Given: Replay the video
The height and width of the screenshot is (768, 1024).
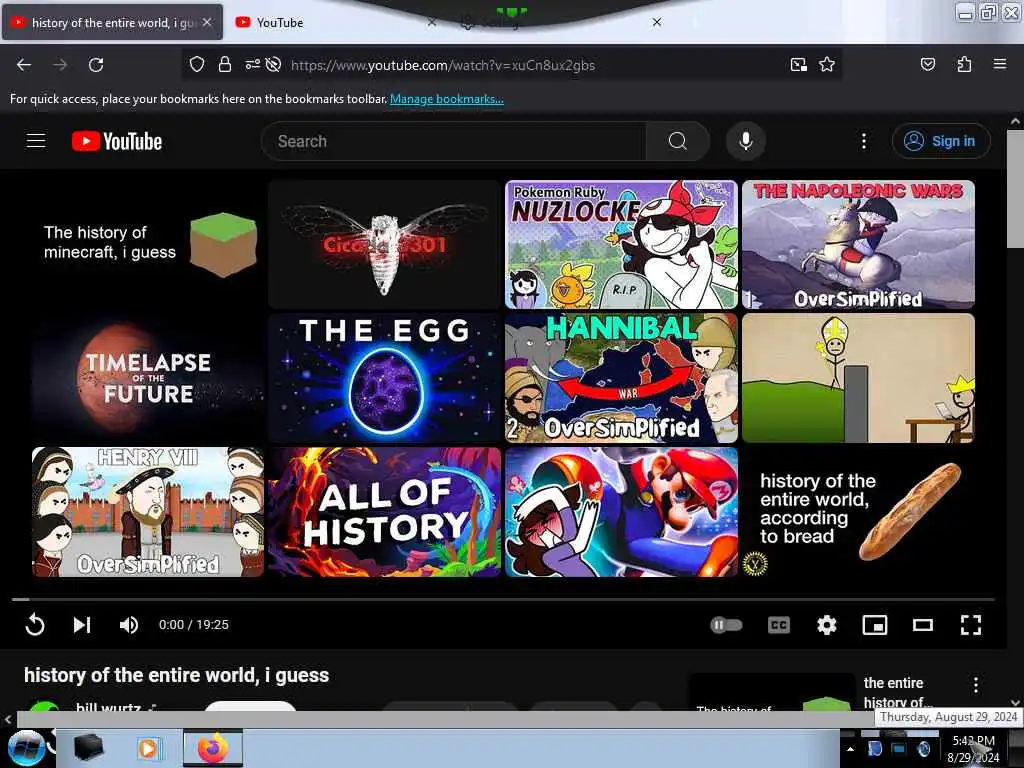Looking at the screenshot, I should 35,625.
